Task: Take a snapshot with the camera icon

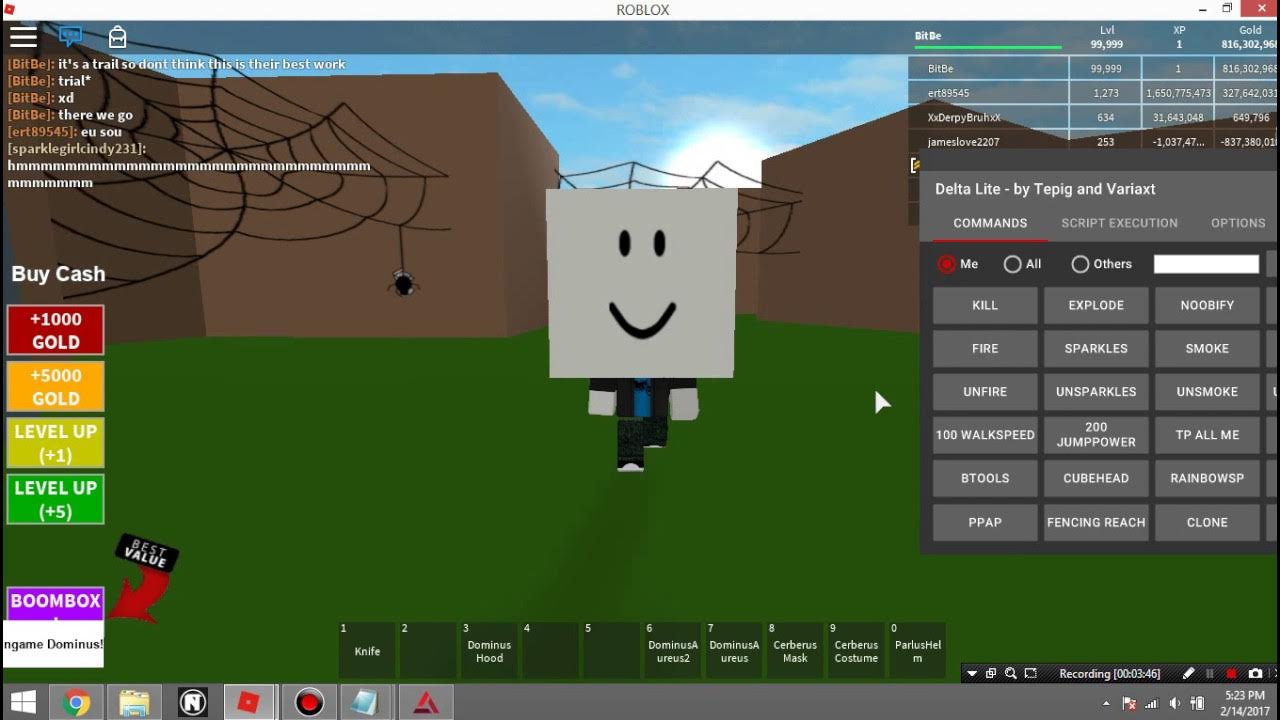Action: pyautogui.click(x=1255, y=674)
